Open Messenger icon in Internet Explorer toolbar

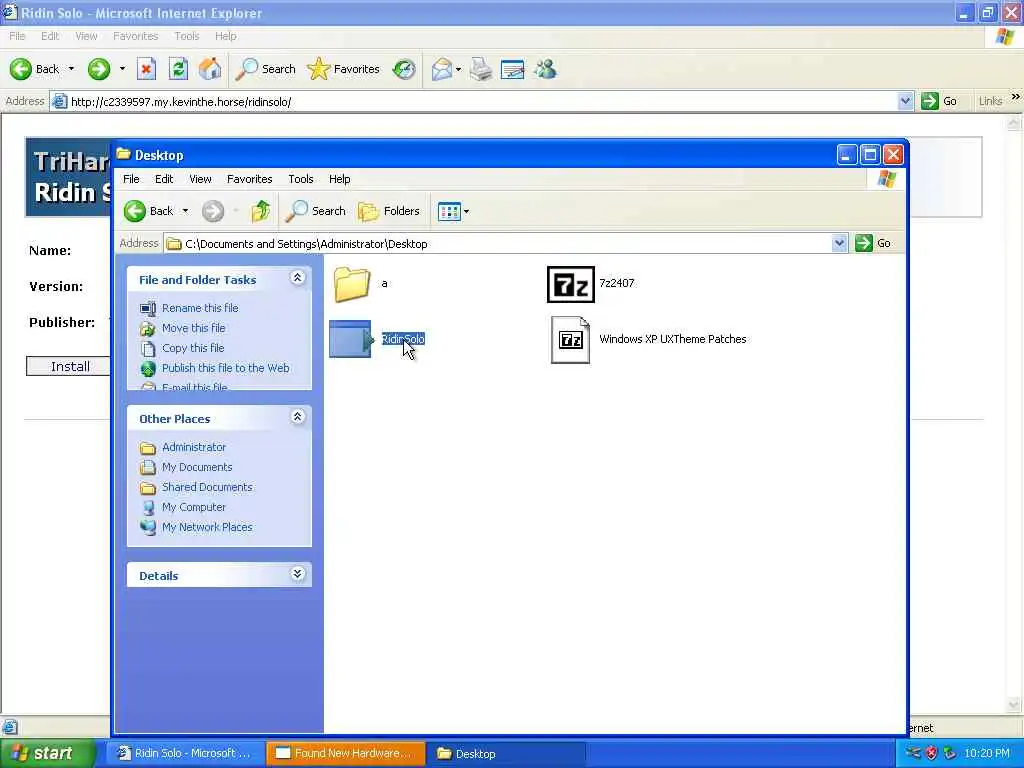click(545, 69)
